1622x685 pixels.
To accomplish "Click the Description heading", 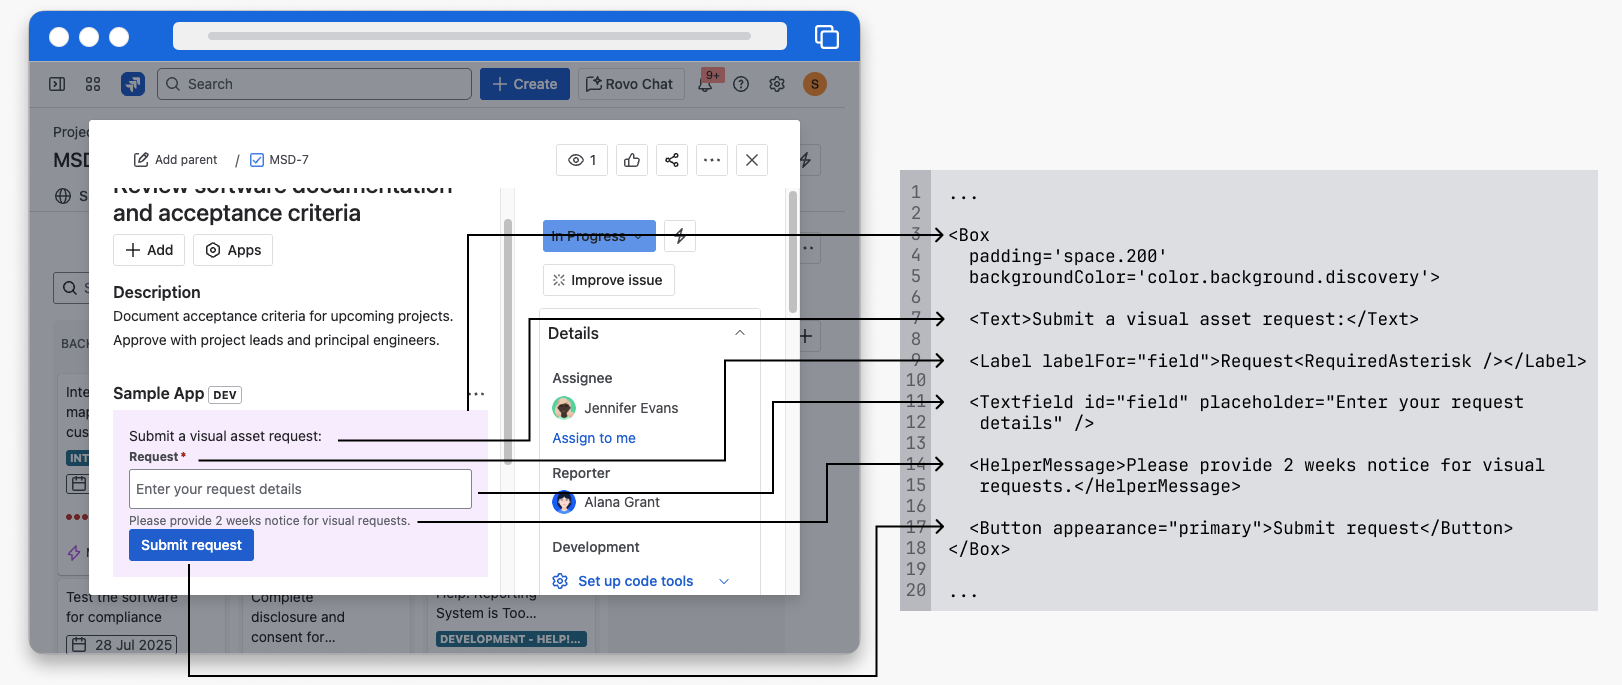I will click(157, 292).
